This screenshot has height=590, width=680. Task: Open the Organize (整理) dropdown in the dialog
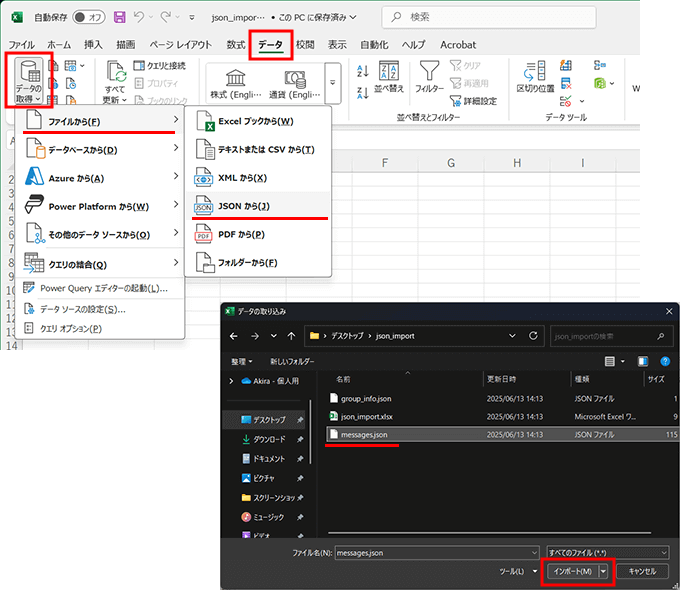click(242, 361)
